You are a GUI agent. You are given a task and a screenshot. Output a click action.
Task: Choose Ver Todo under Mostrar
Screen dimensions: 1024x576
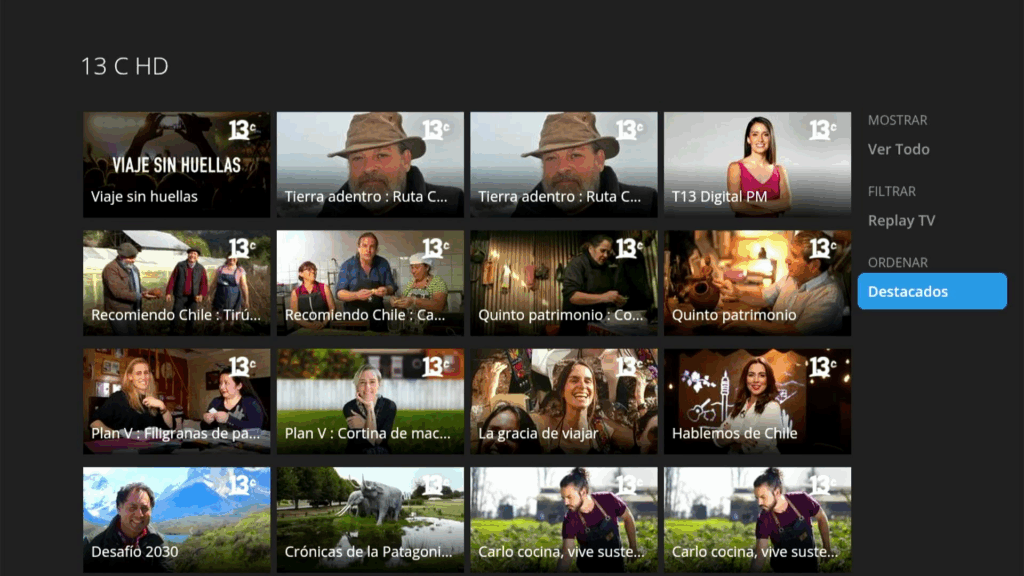899,149
